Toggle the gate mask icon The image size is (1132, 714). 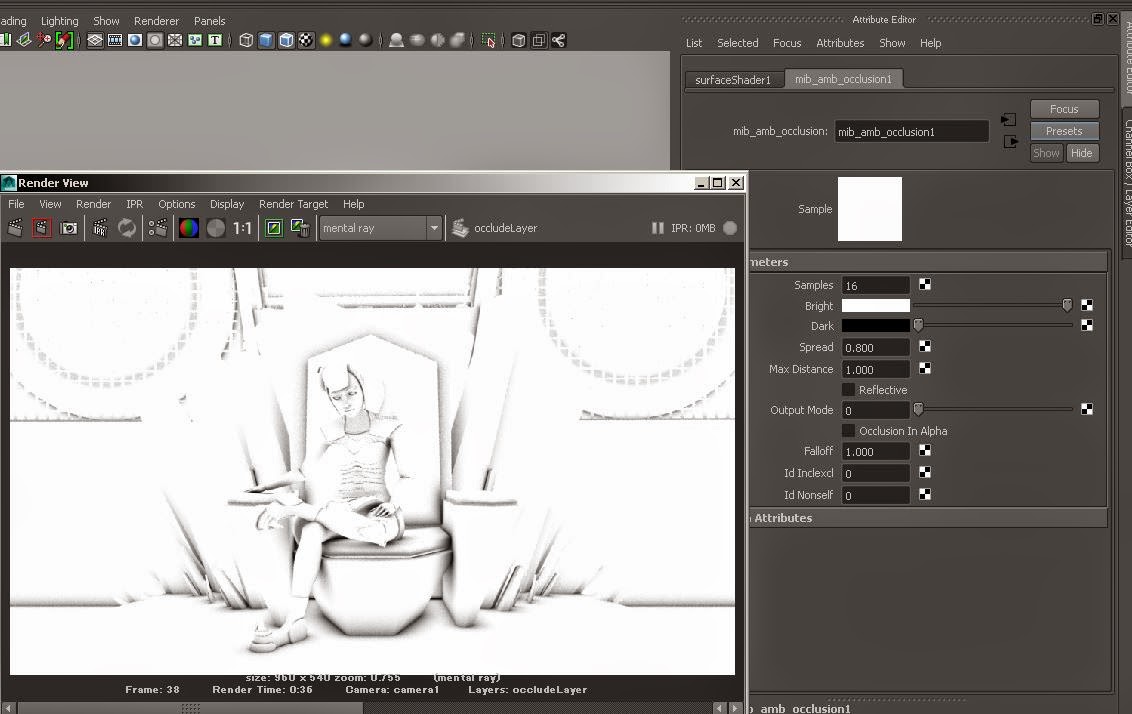155,40
